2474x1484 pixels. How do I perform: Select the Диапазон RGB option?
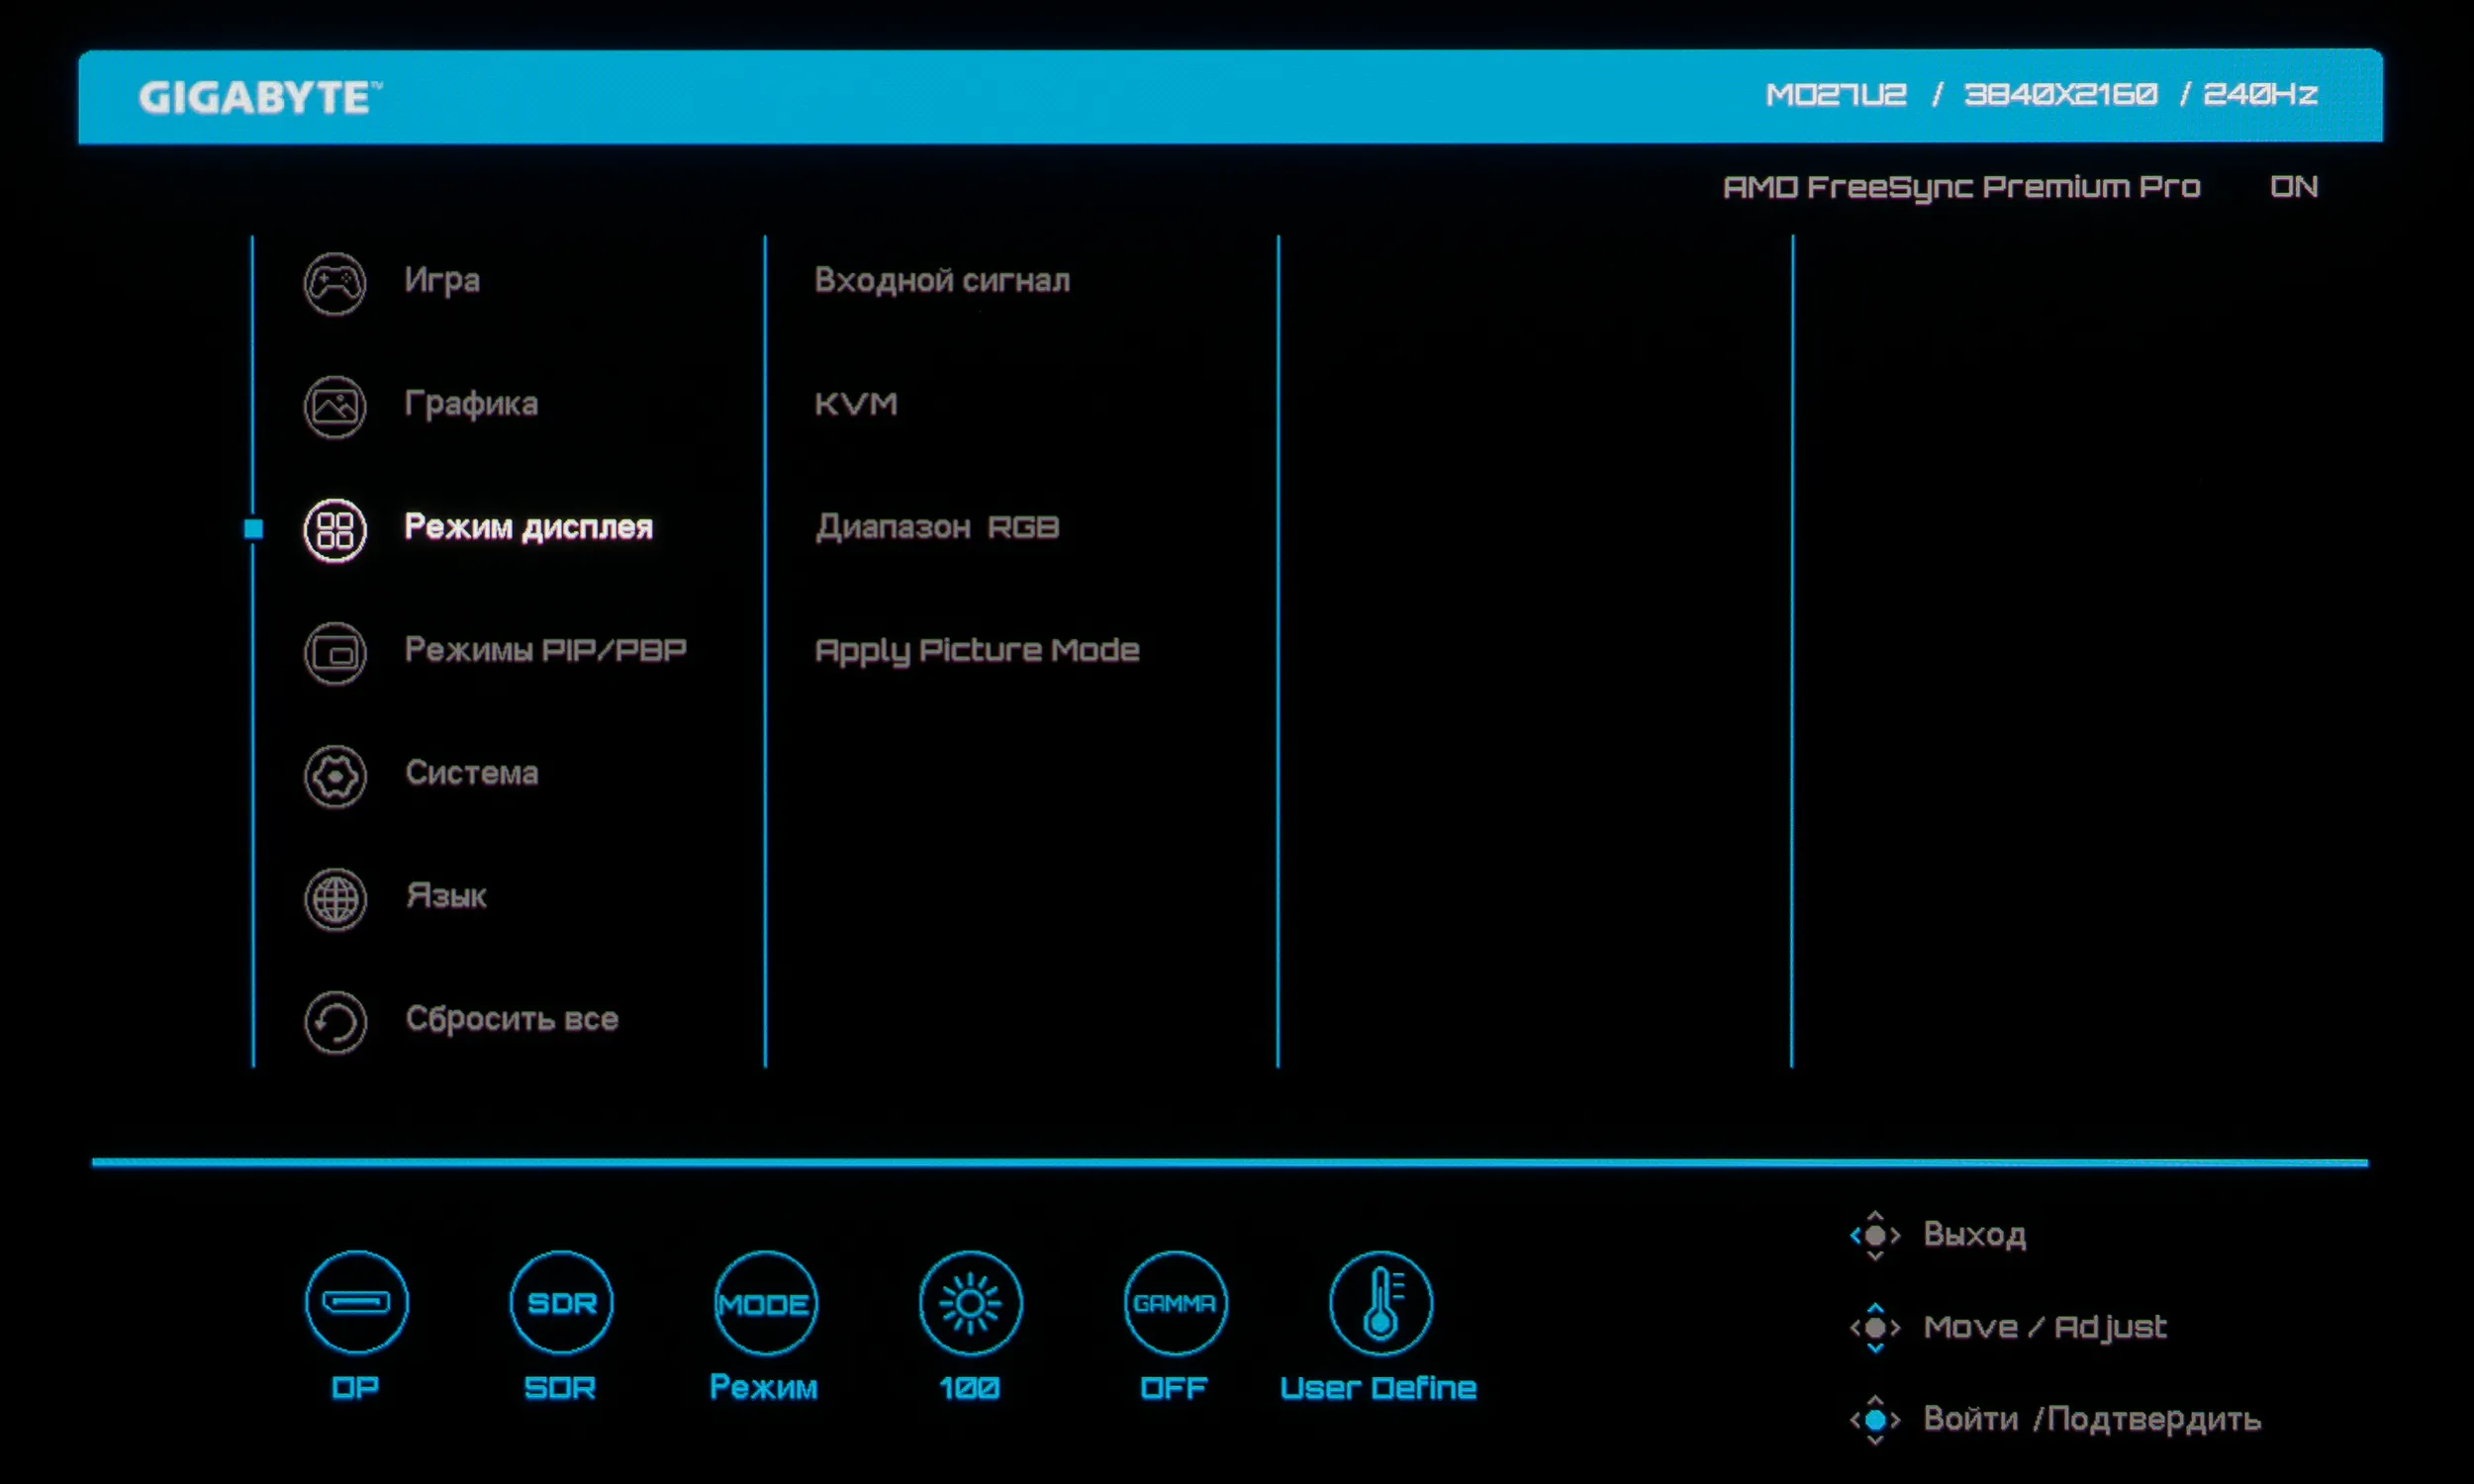[937, 527]
